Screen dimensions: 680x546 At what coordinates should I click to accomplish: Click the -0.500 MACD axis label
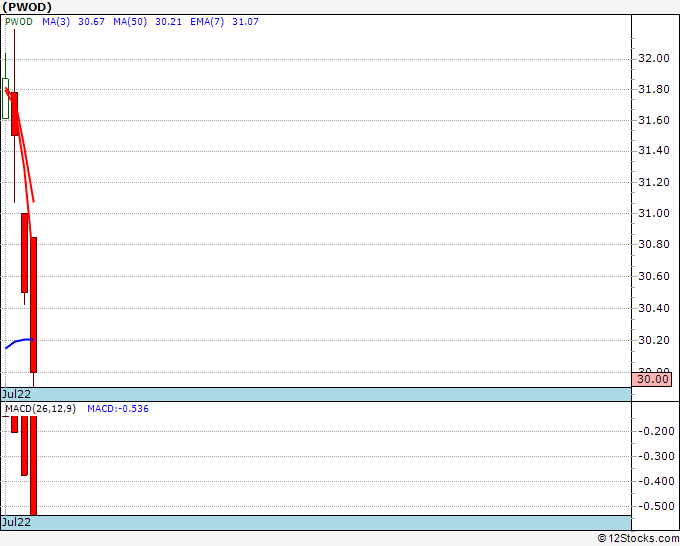[x=656, y=507]
